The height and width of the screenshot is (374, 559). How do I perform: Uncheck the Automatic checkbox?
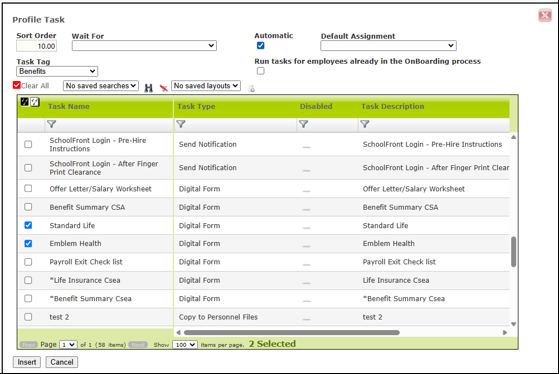click(x=261, y=45)
